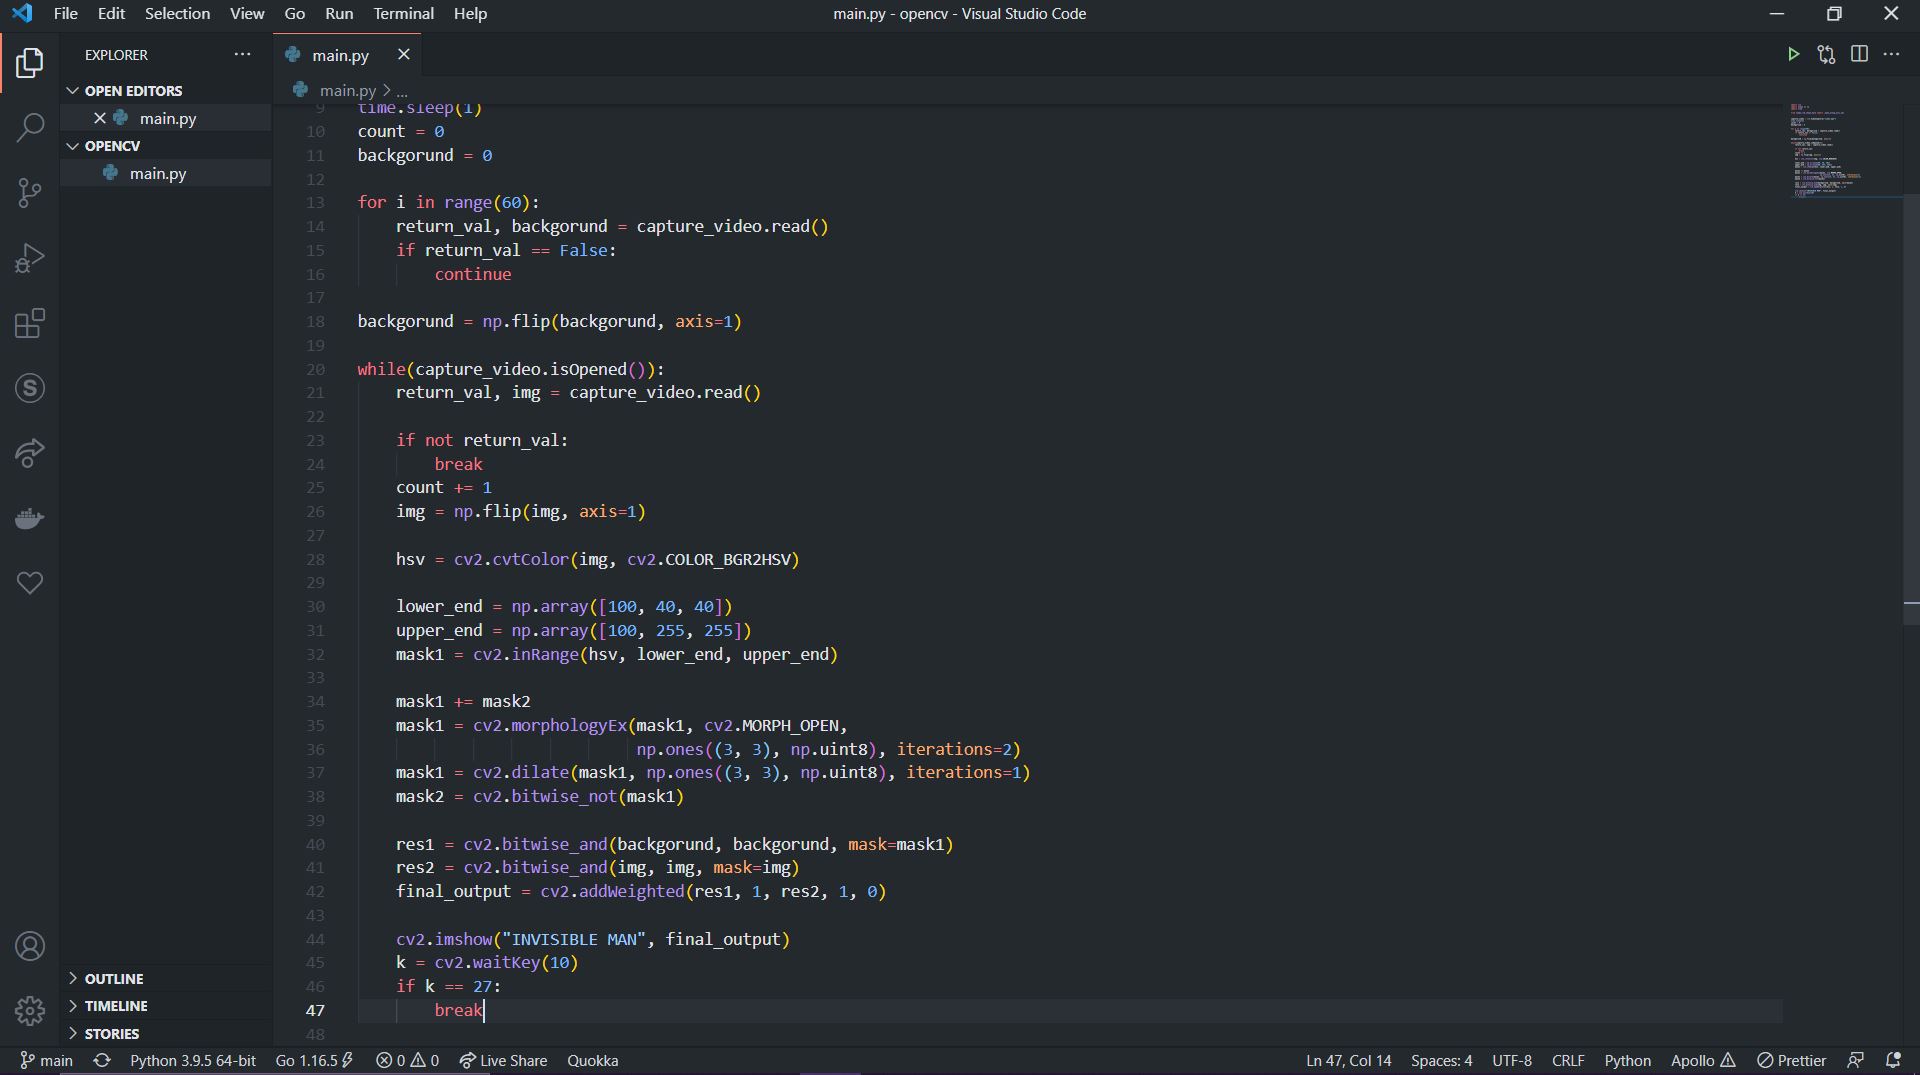Place cursor on 'hsv = cv2.cvtColor' line
The width and height of the screenshot is (1920, 1075).
click(x=597, y=559)
